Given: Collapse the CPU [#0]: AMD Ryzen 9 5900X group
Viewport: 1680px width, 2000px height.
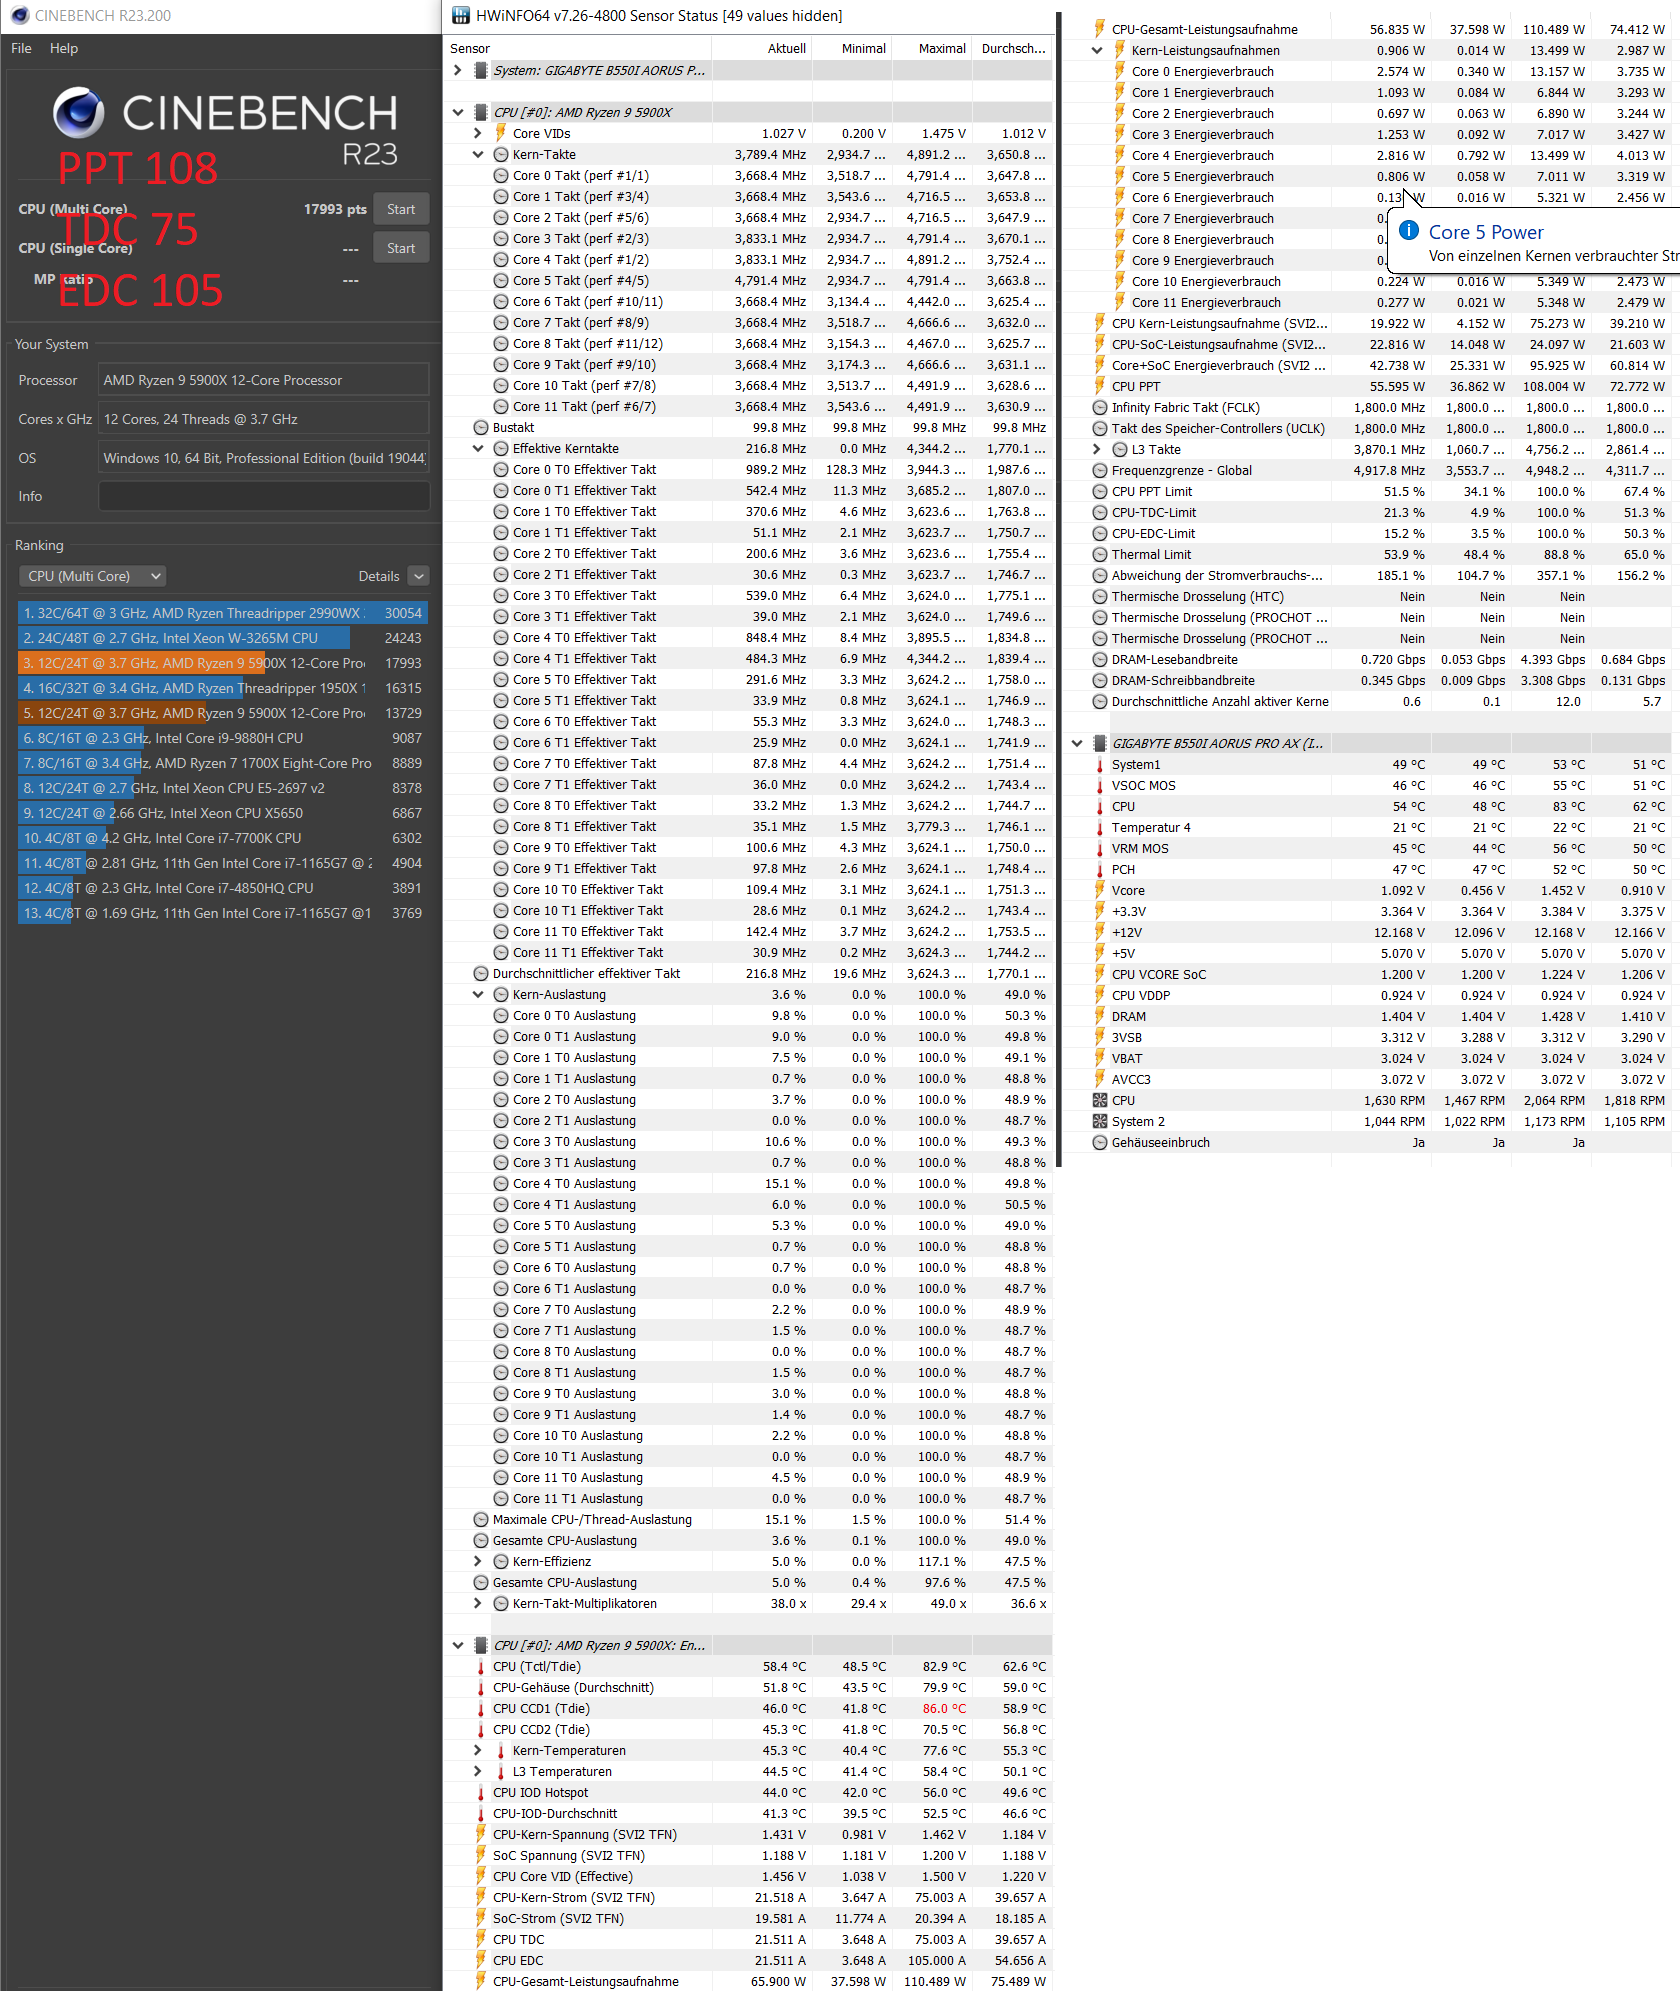Looking at the screenshot, I should click(458, 112).
